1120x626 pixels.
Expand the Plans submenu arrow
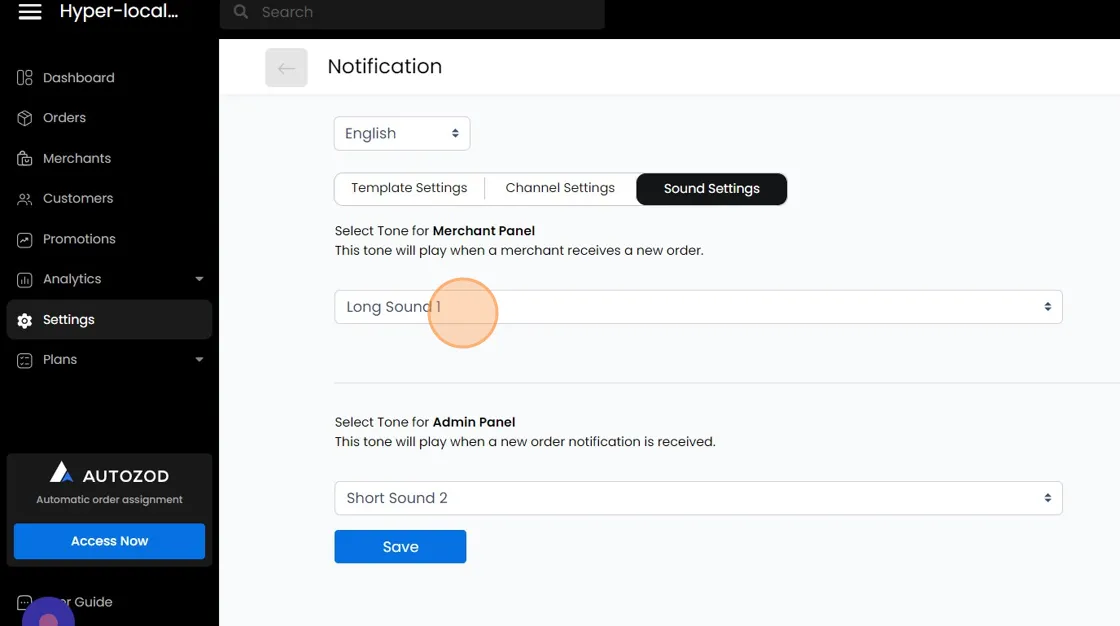coord(199,359)
